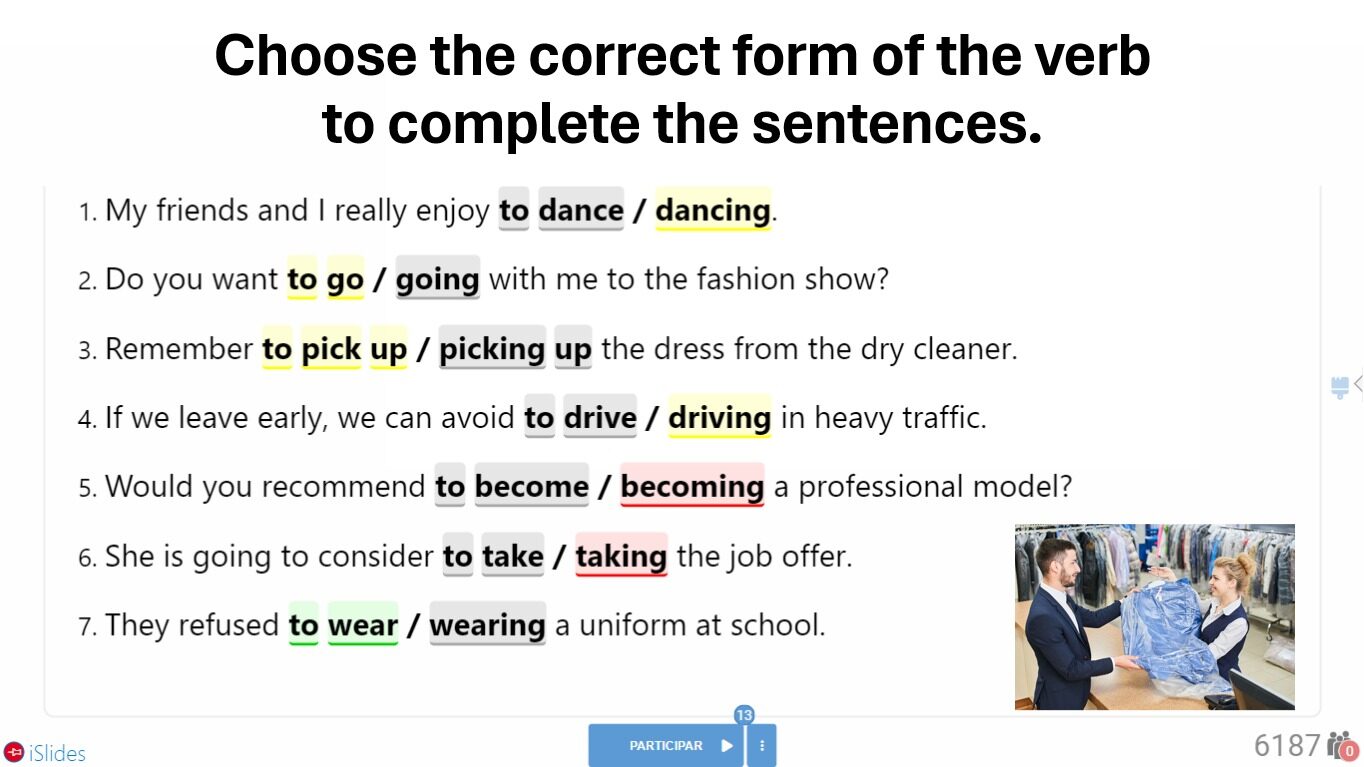Open the three-dot menu next to PARTICIPAR
Image resolution: width=1364 pixels, height=767 pixels.
(x=762, y=745)
